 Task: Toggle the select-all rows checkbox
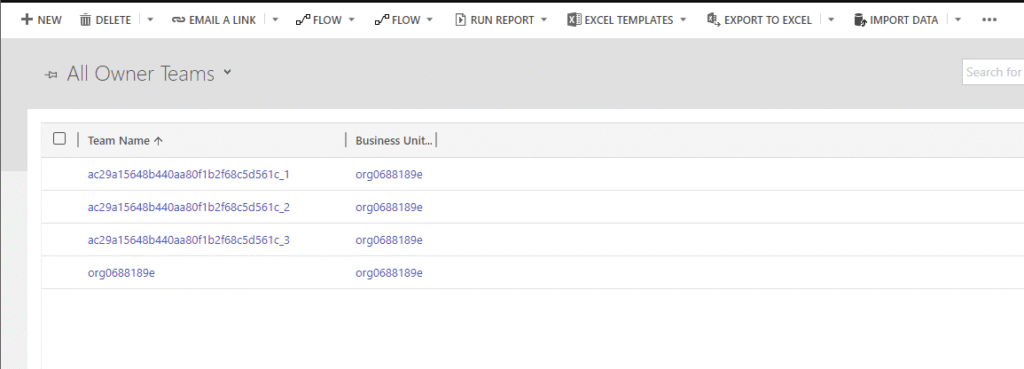pyautogui.click(x=59, y=138)
